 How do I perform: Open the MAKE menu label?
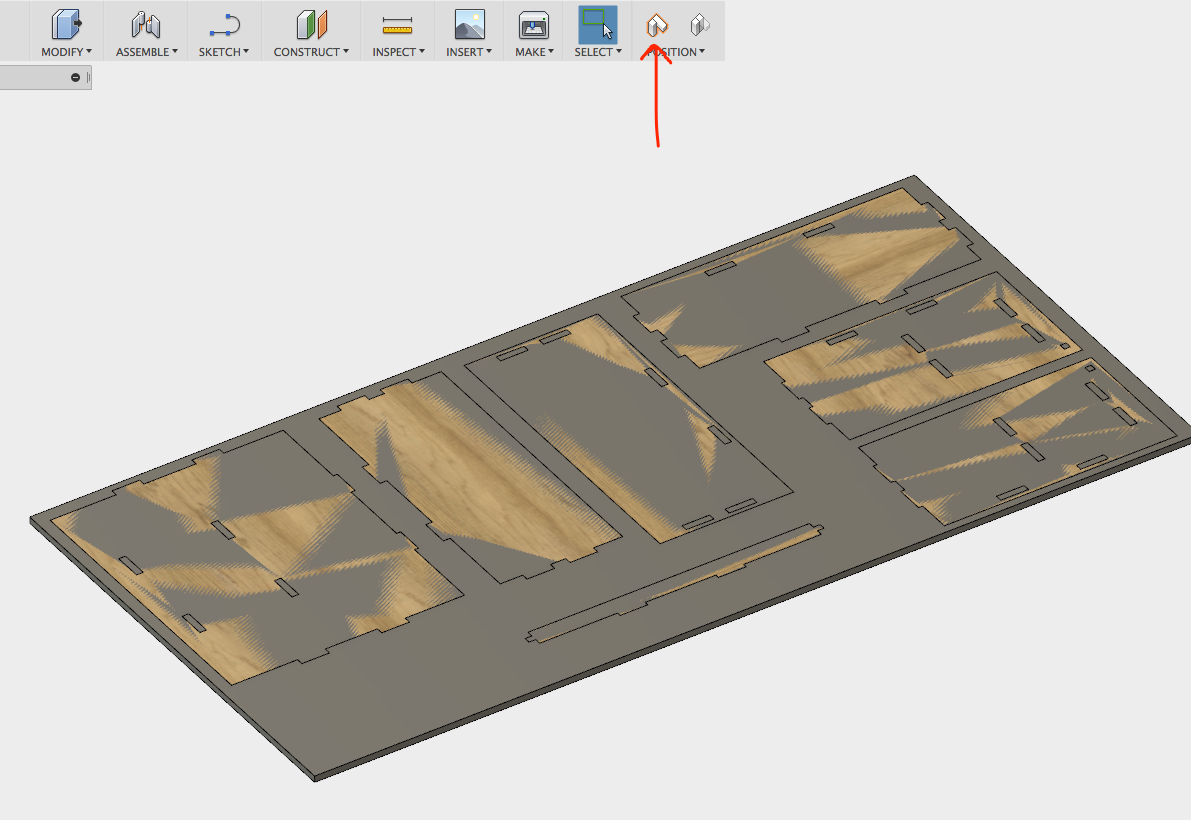tap(534, 52)
